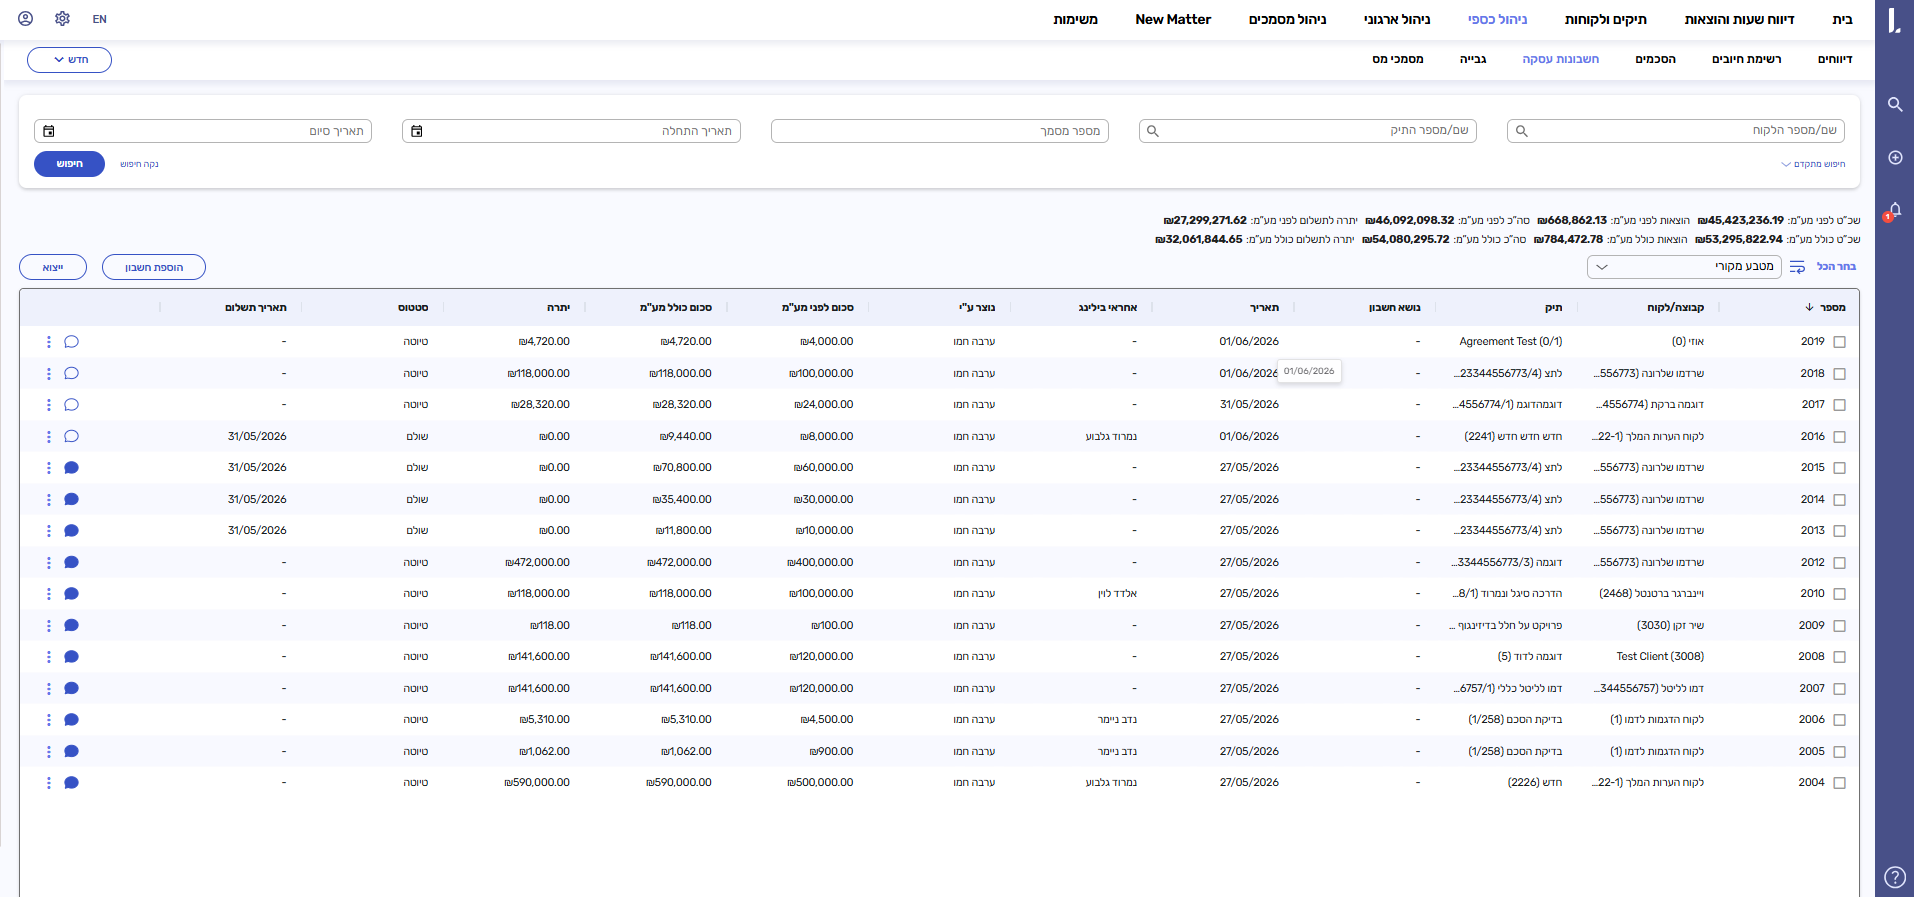Switch to חשבונות עסקה sub-tab
1914x897 pixels.
1560,59
